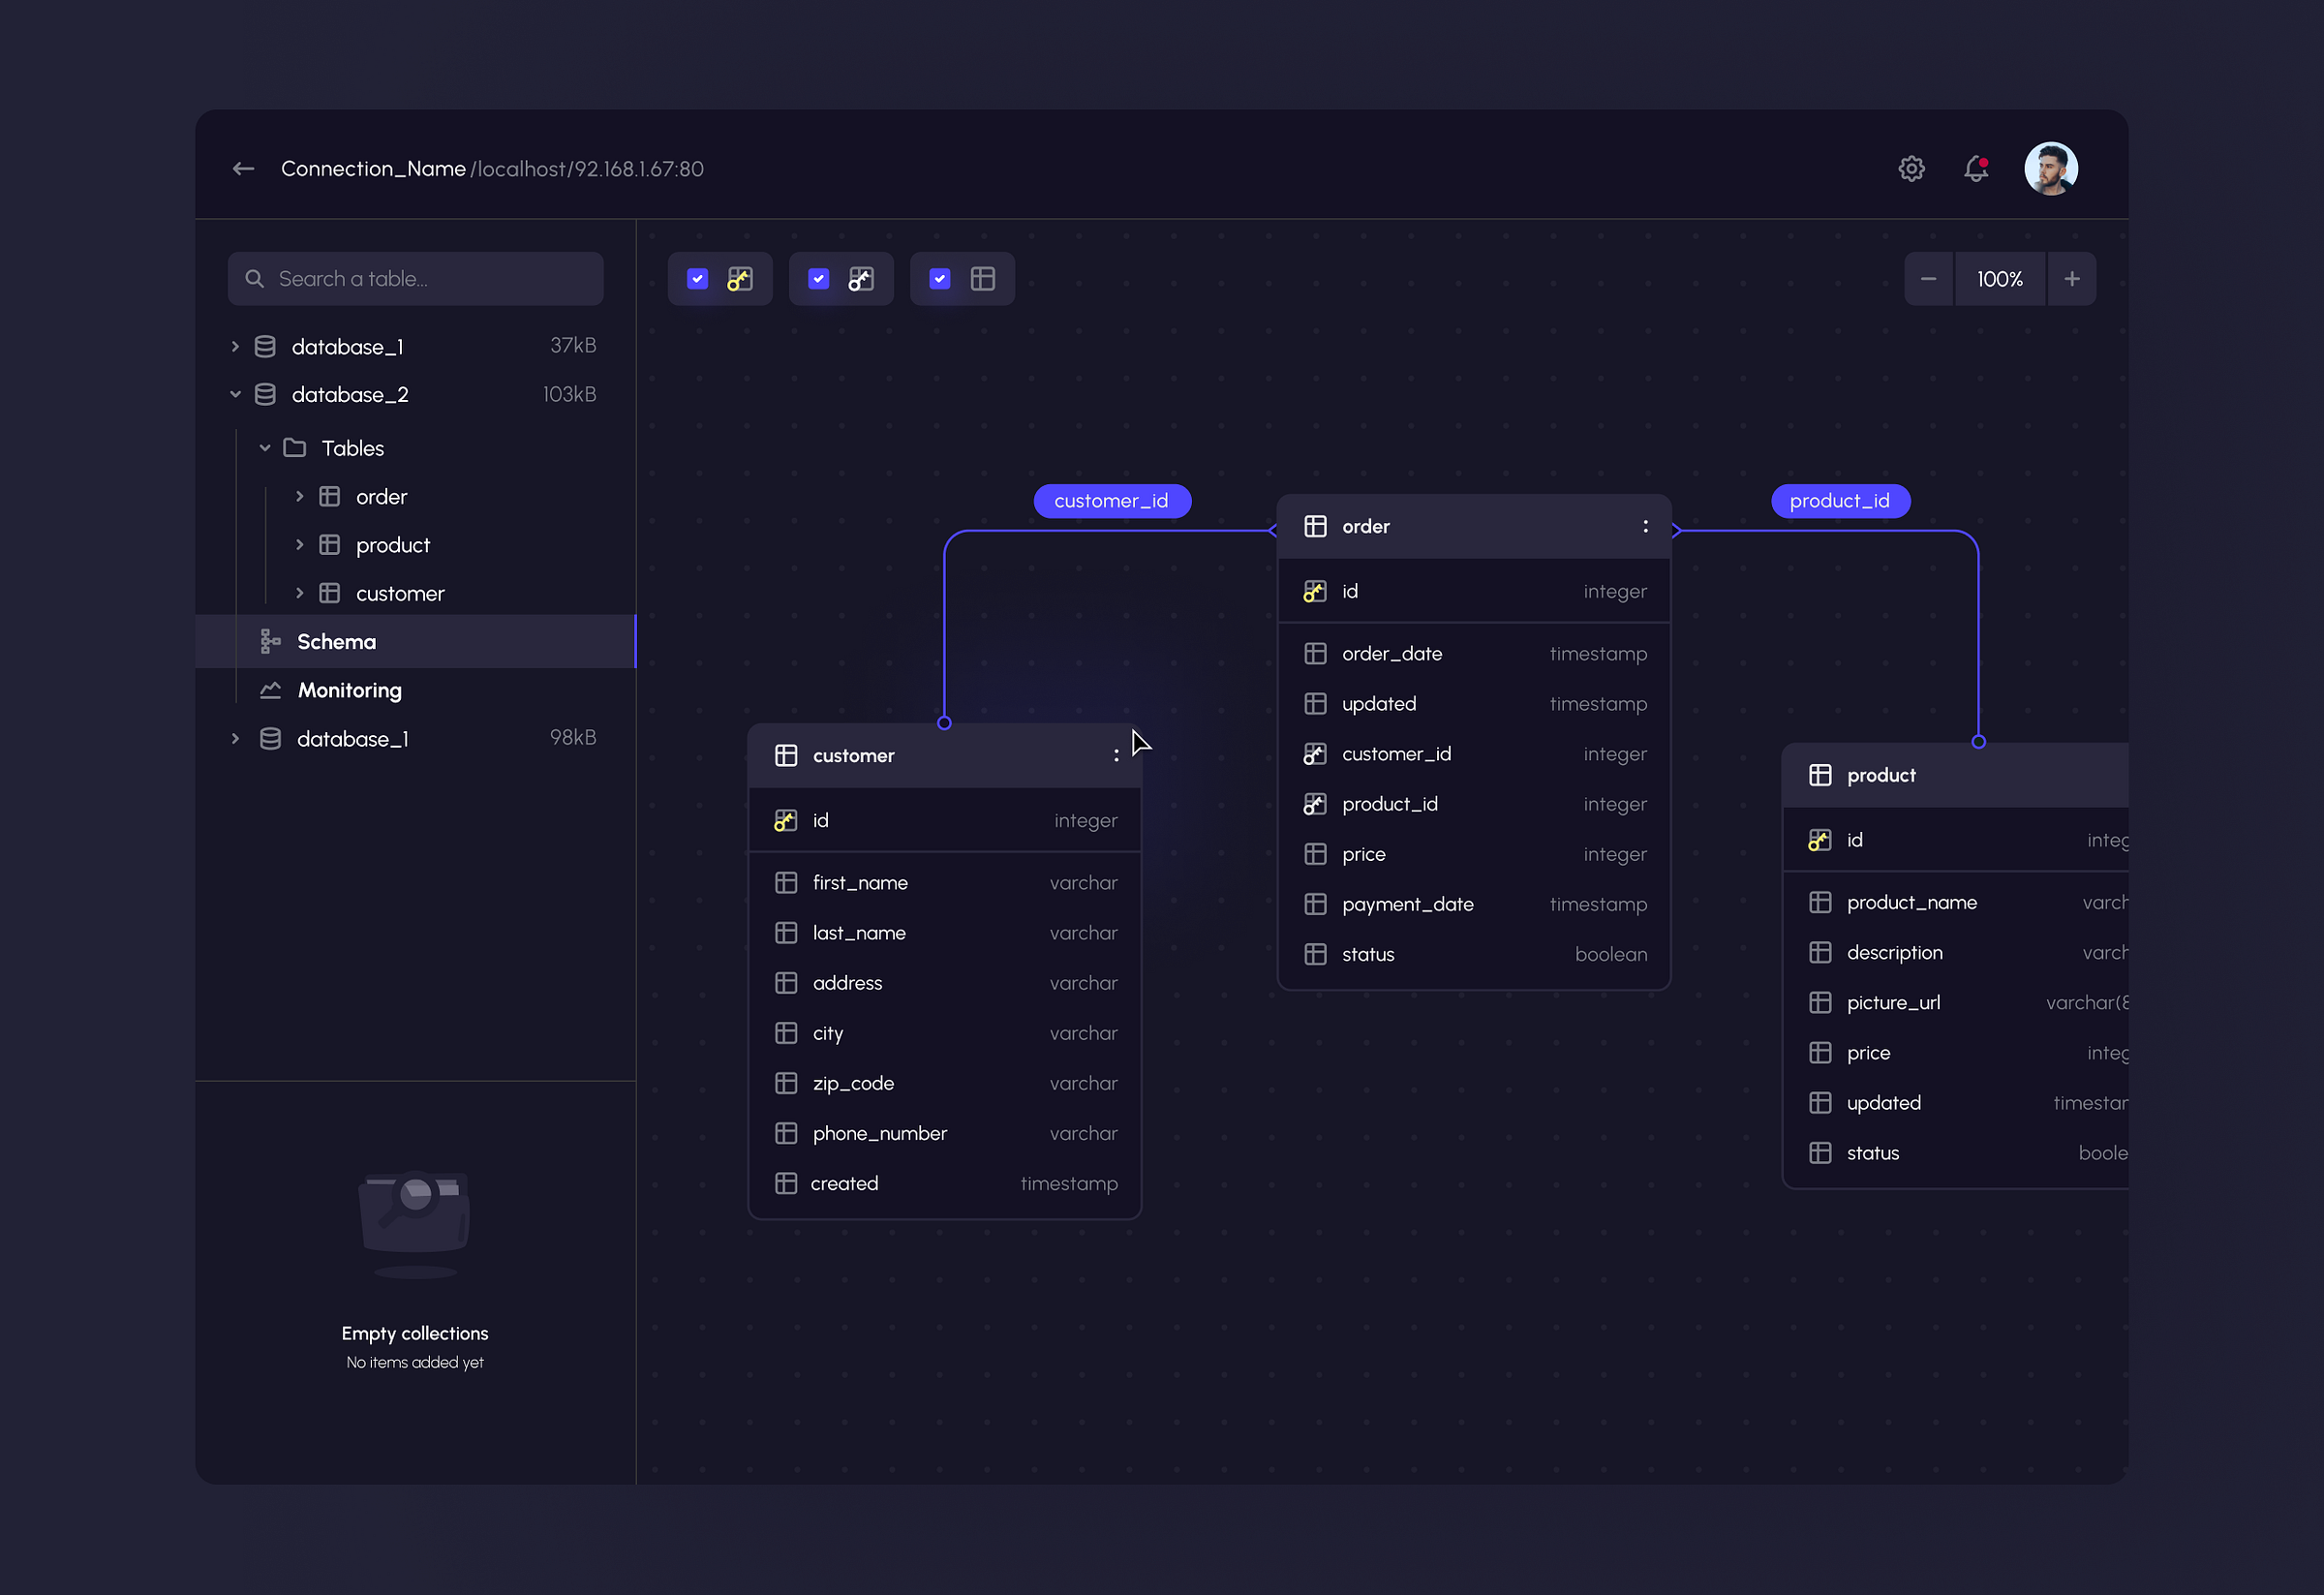Collapse database_2 tree node

(x=235, y=395)
